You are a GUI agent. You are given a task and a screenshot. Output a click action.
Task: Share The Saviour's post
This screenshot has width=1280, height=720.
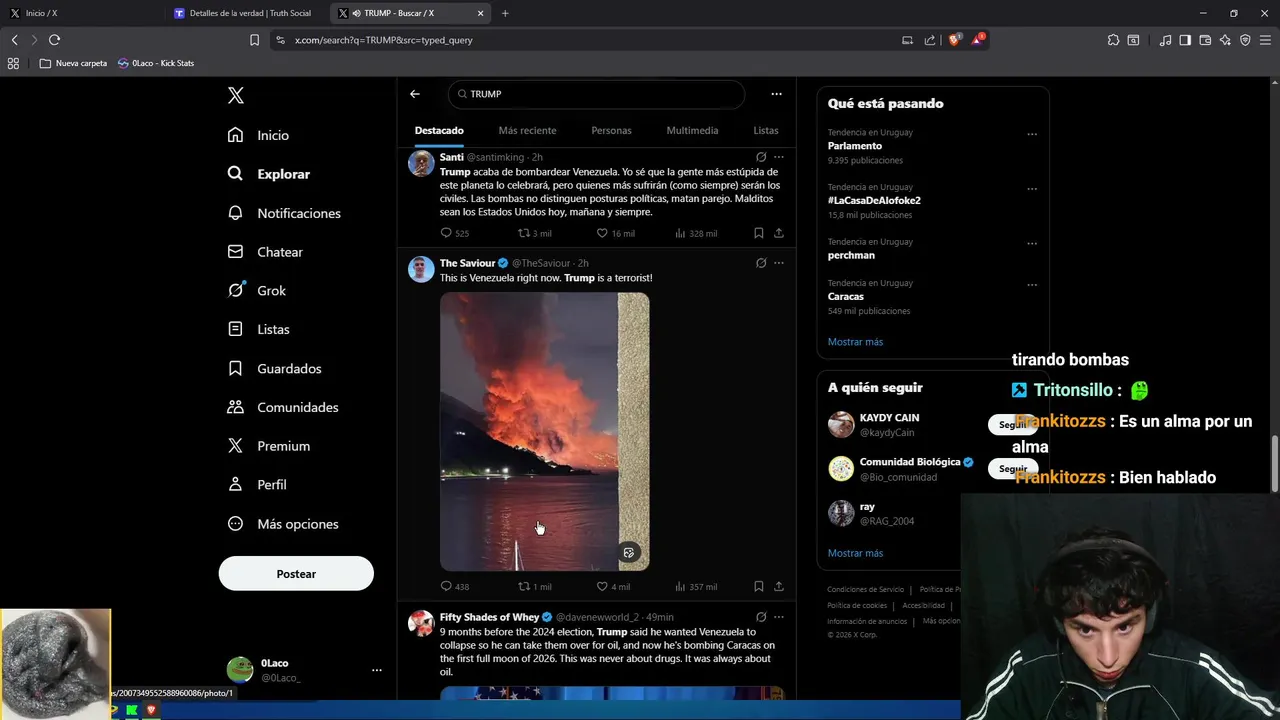tap(779, 587)
